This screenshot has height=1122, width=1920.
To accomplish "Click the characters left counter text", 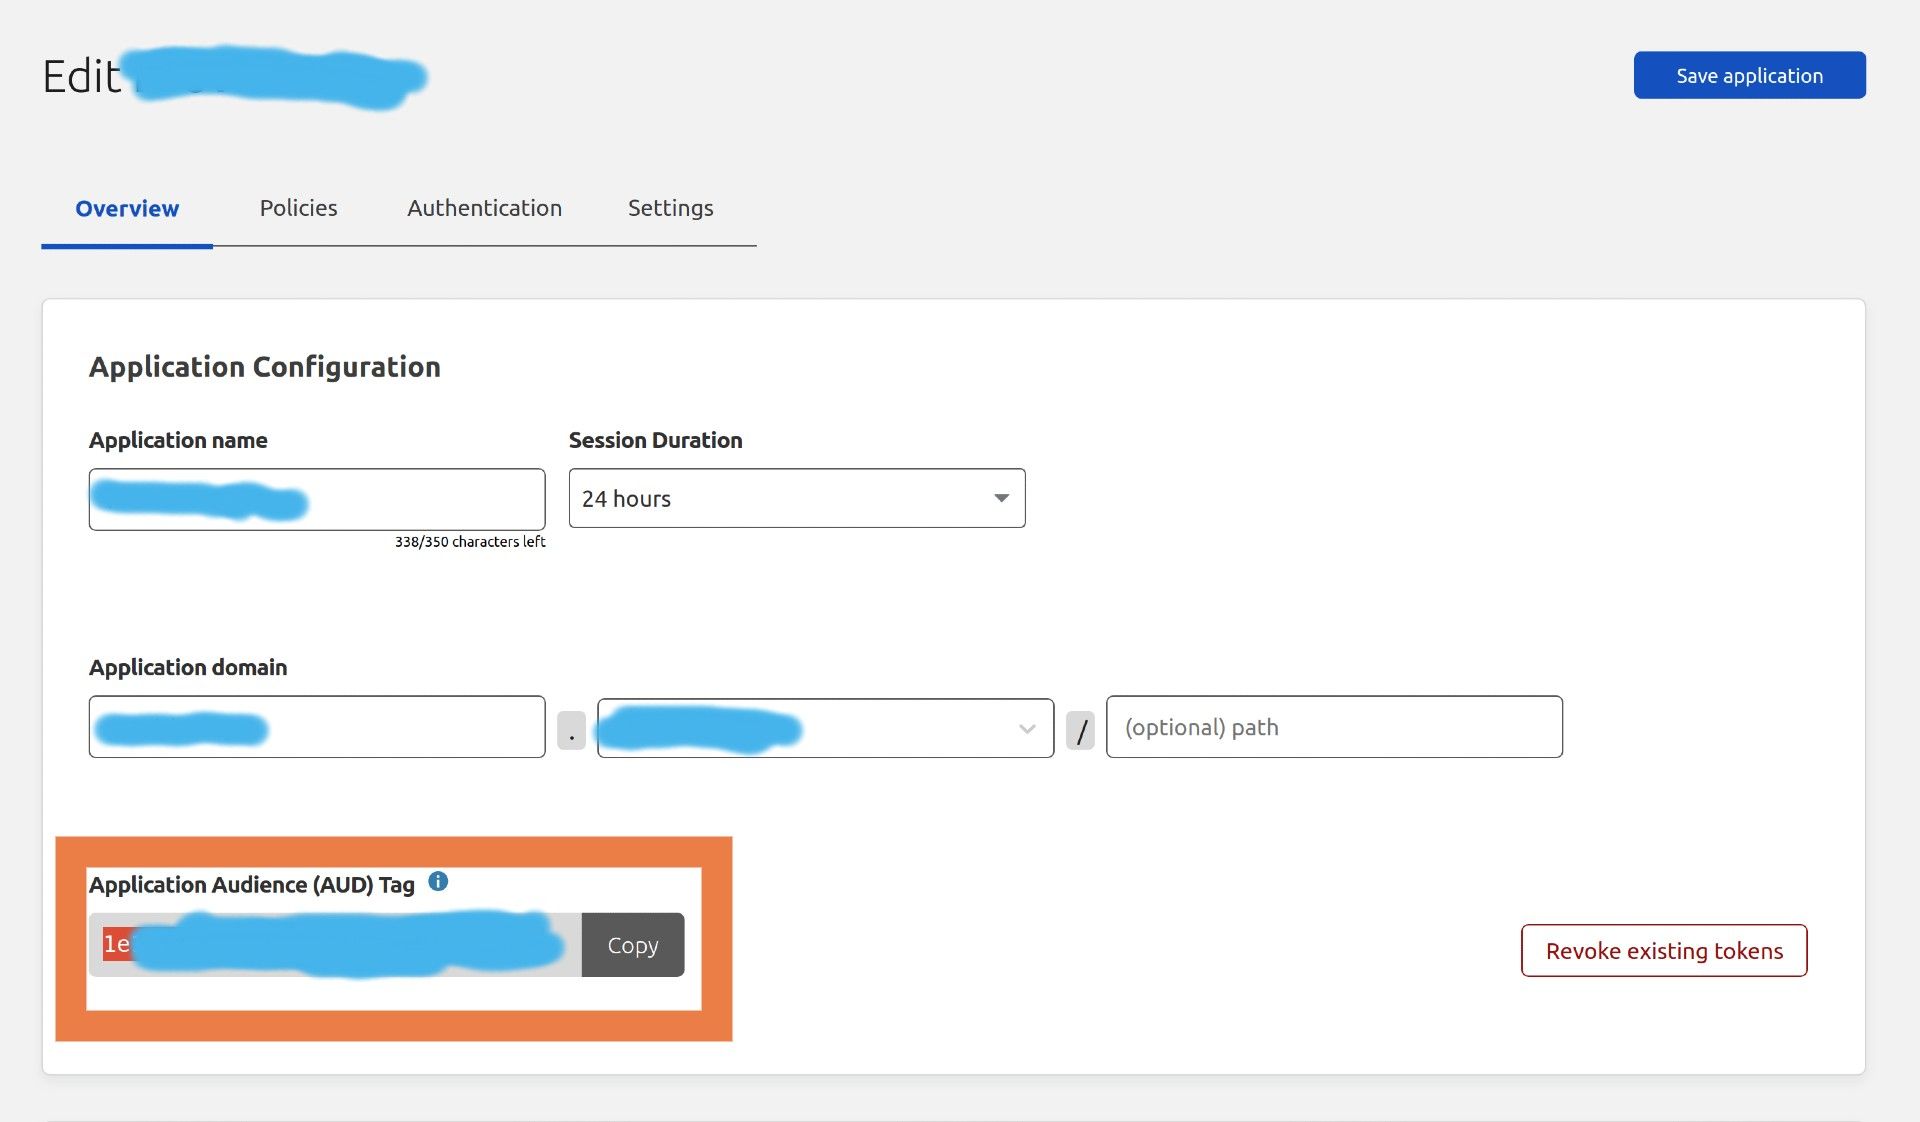I will (x=469, y=542).
